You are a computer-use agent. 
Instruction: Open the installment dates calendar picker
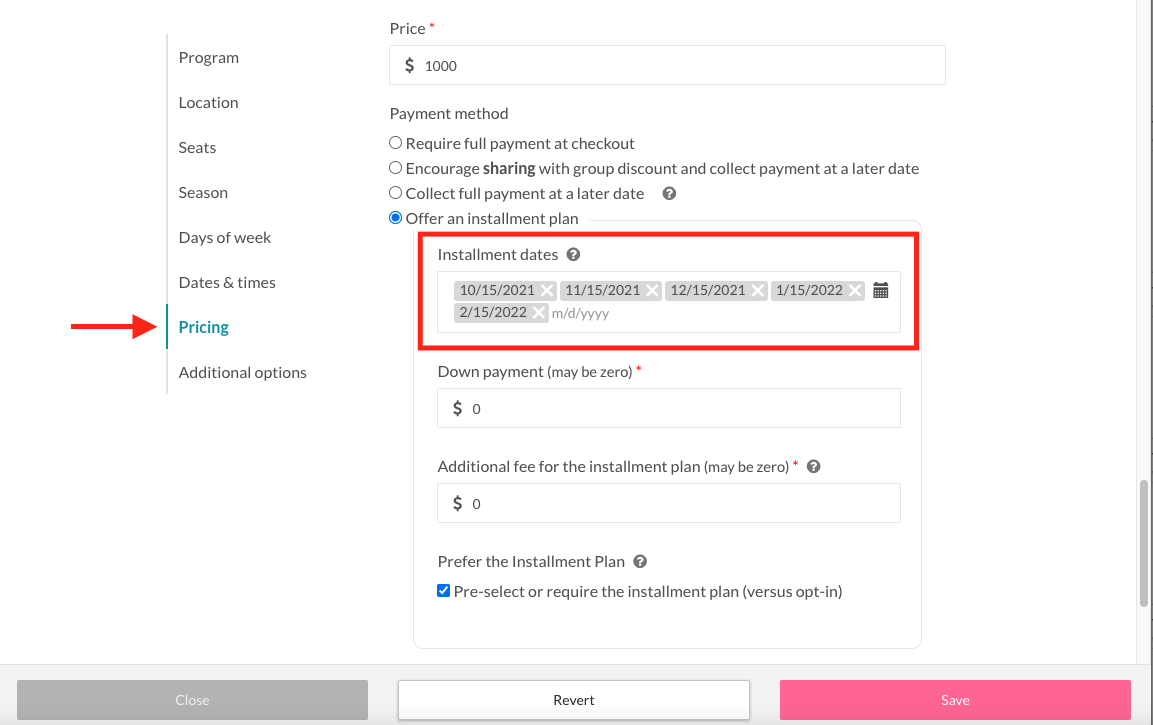[880, 291]
